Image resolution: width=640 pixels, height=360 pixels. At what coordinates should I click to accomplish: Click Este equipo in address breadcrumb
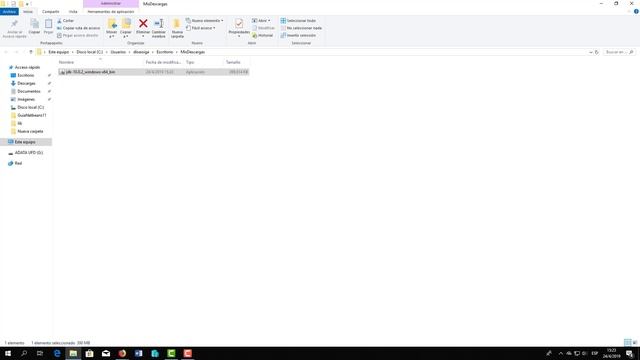click(59, 52)
